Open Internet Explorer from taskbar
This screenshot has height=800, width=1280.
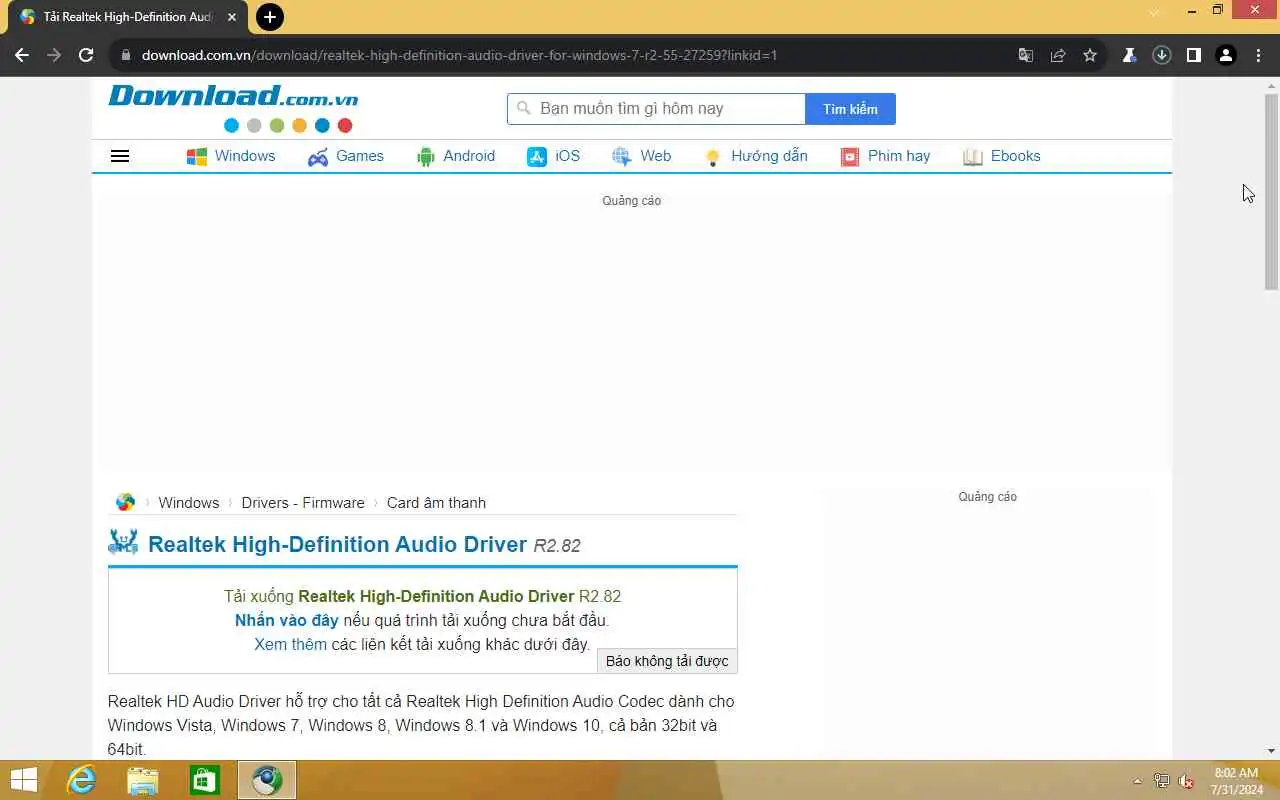[x=80, y=780]
